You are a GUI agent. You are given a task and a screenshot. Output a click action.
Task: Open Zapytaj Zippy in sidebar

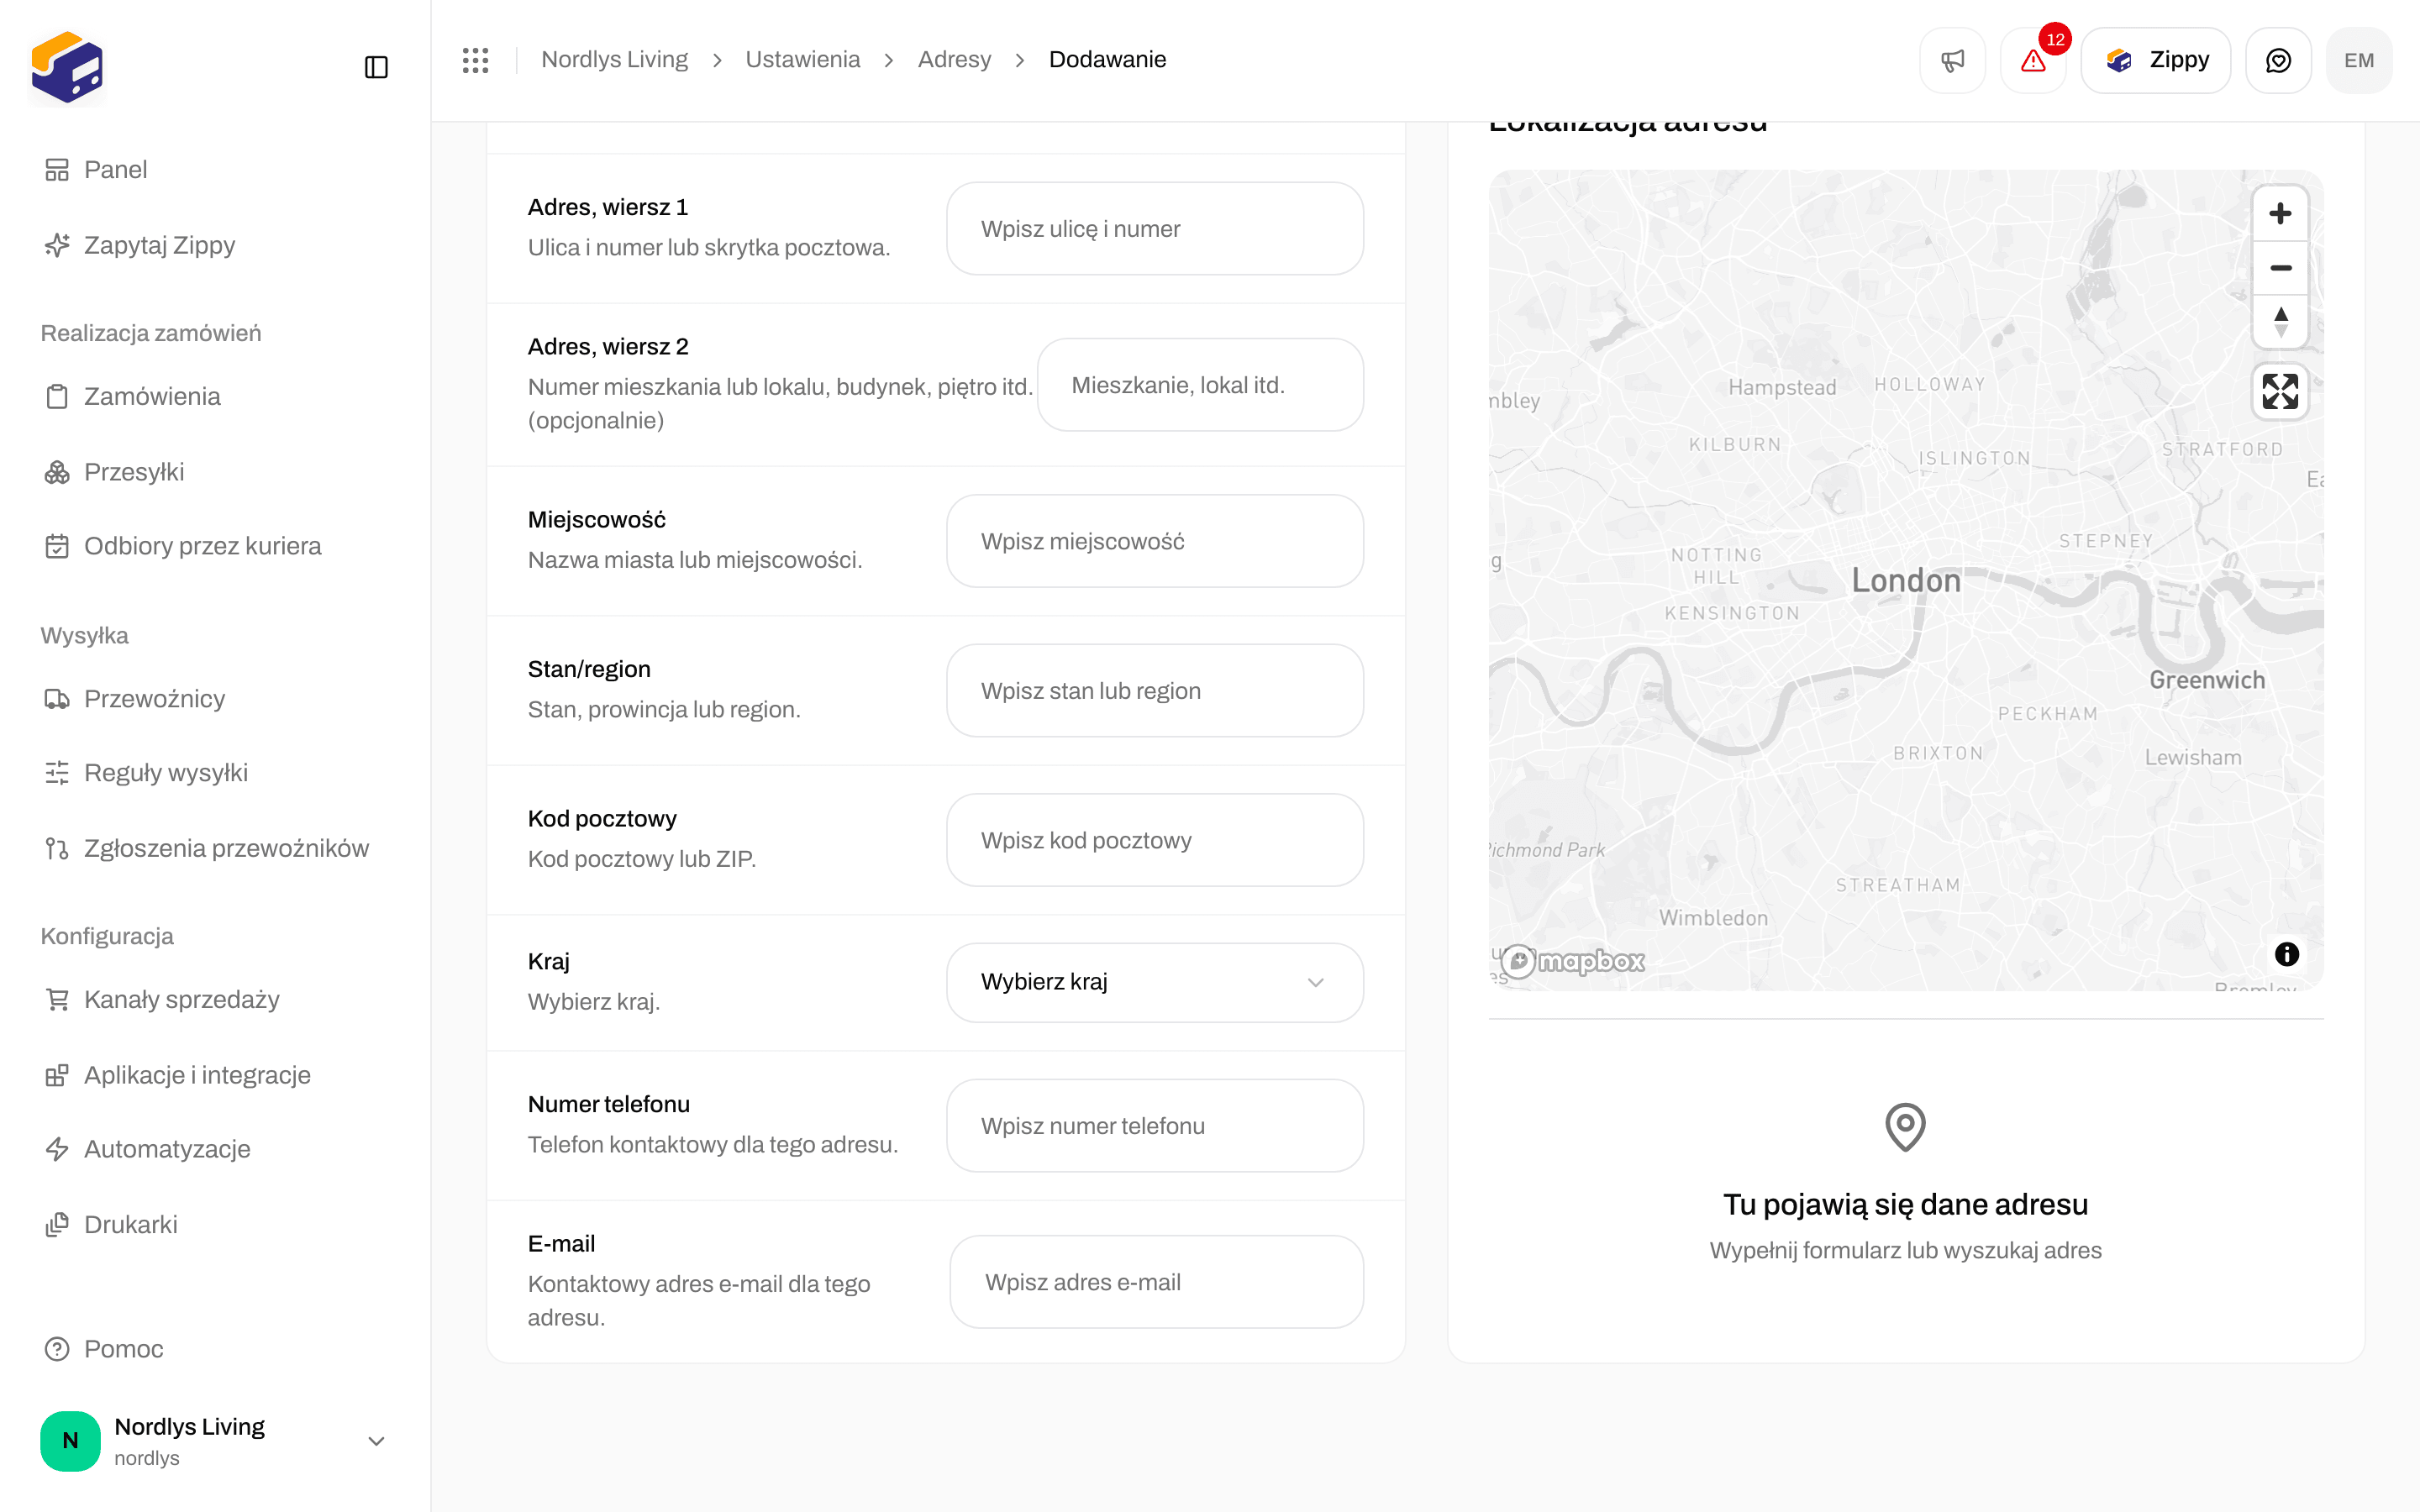click(x=215, y=245)
